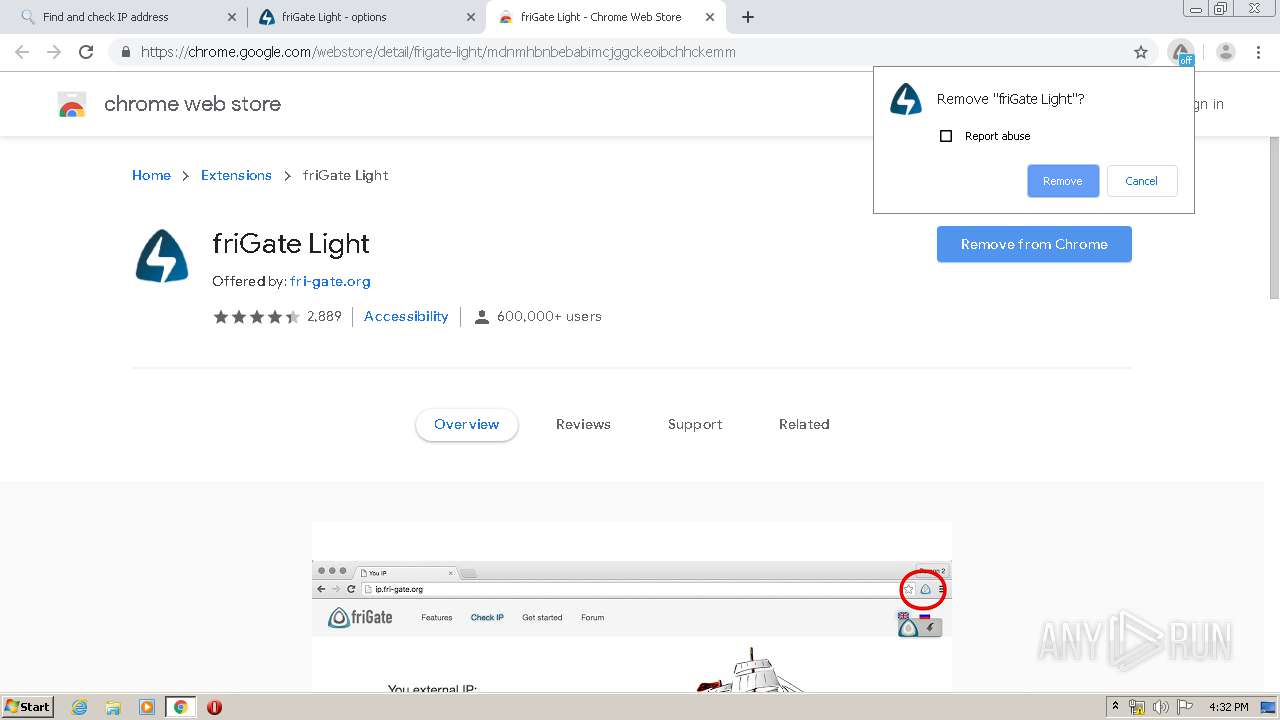Select the Support tab
The image size is (1280, 720).
pyautogui.click(x=695, y=424)
